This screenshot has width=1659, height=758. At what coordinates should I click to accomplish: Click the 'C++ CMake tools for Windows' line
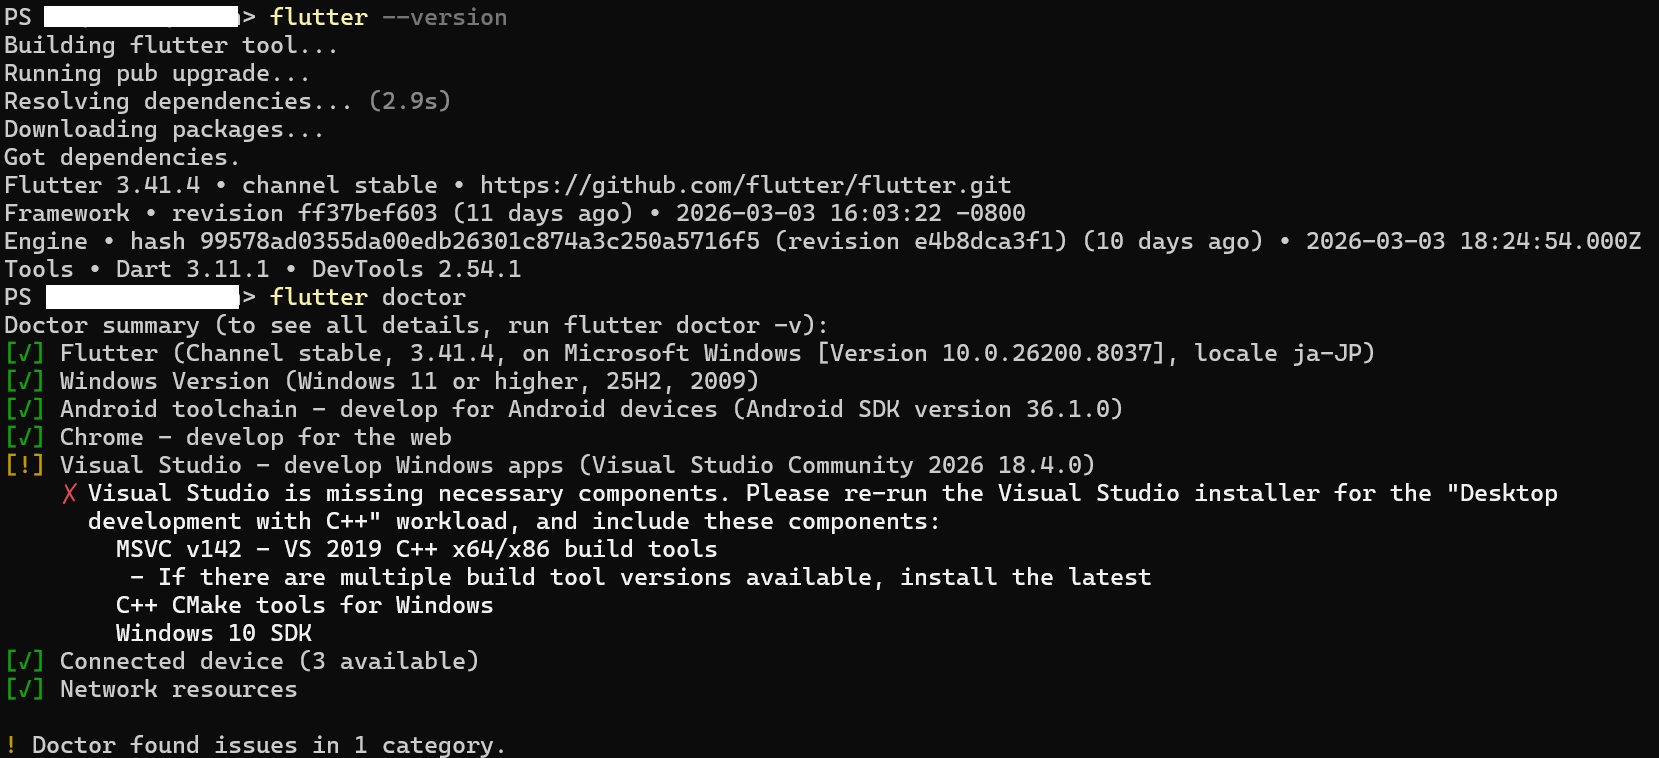click(304, 605)
